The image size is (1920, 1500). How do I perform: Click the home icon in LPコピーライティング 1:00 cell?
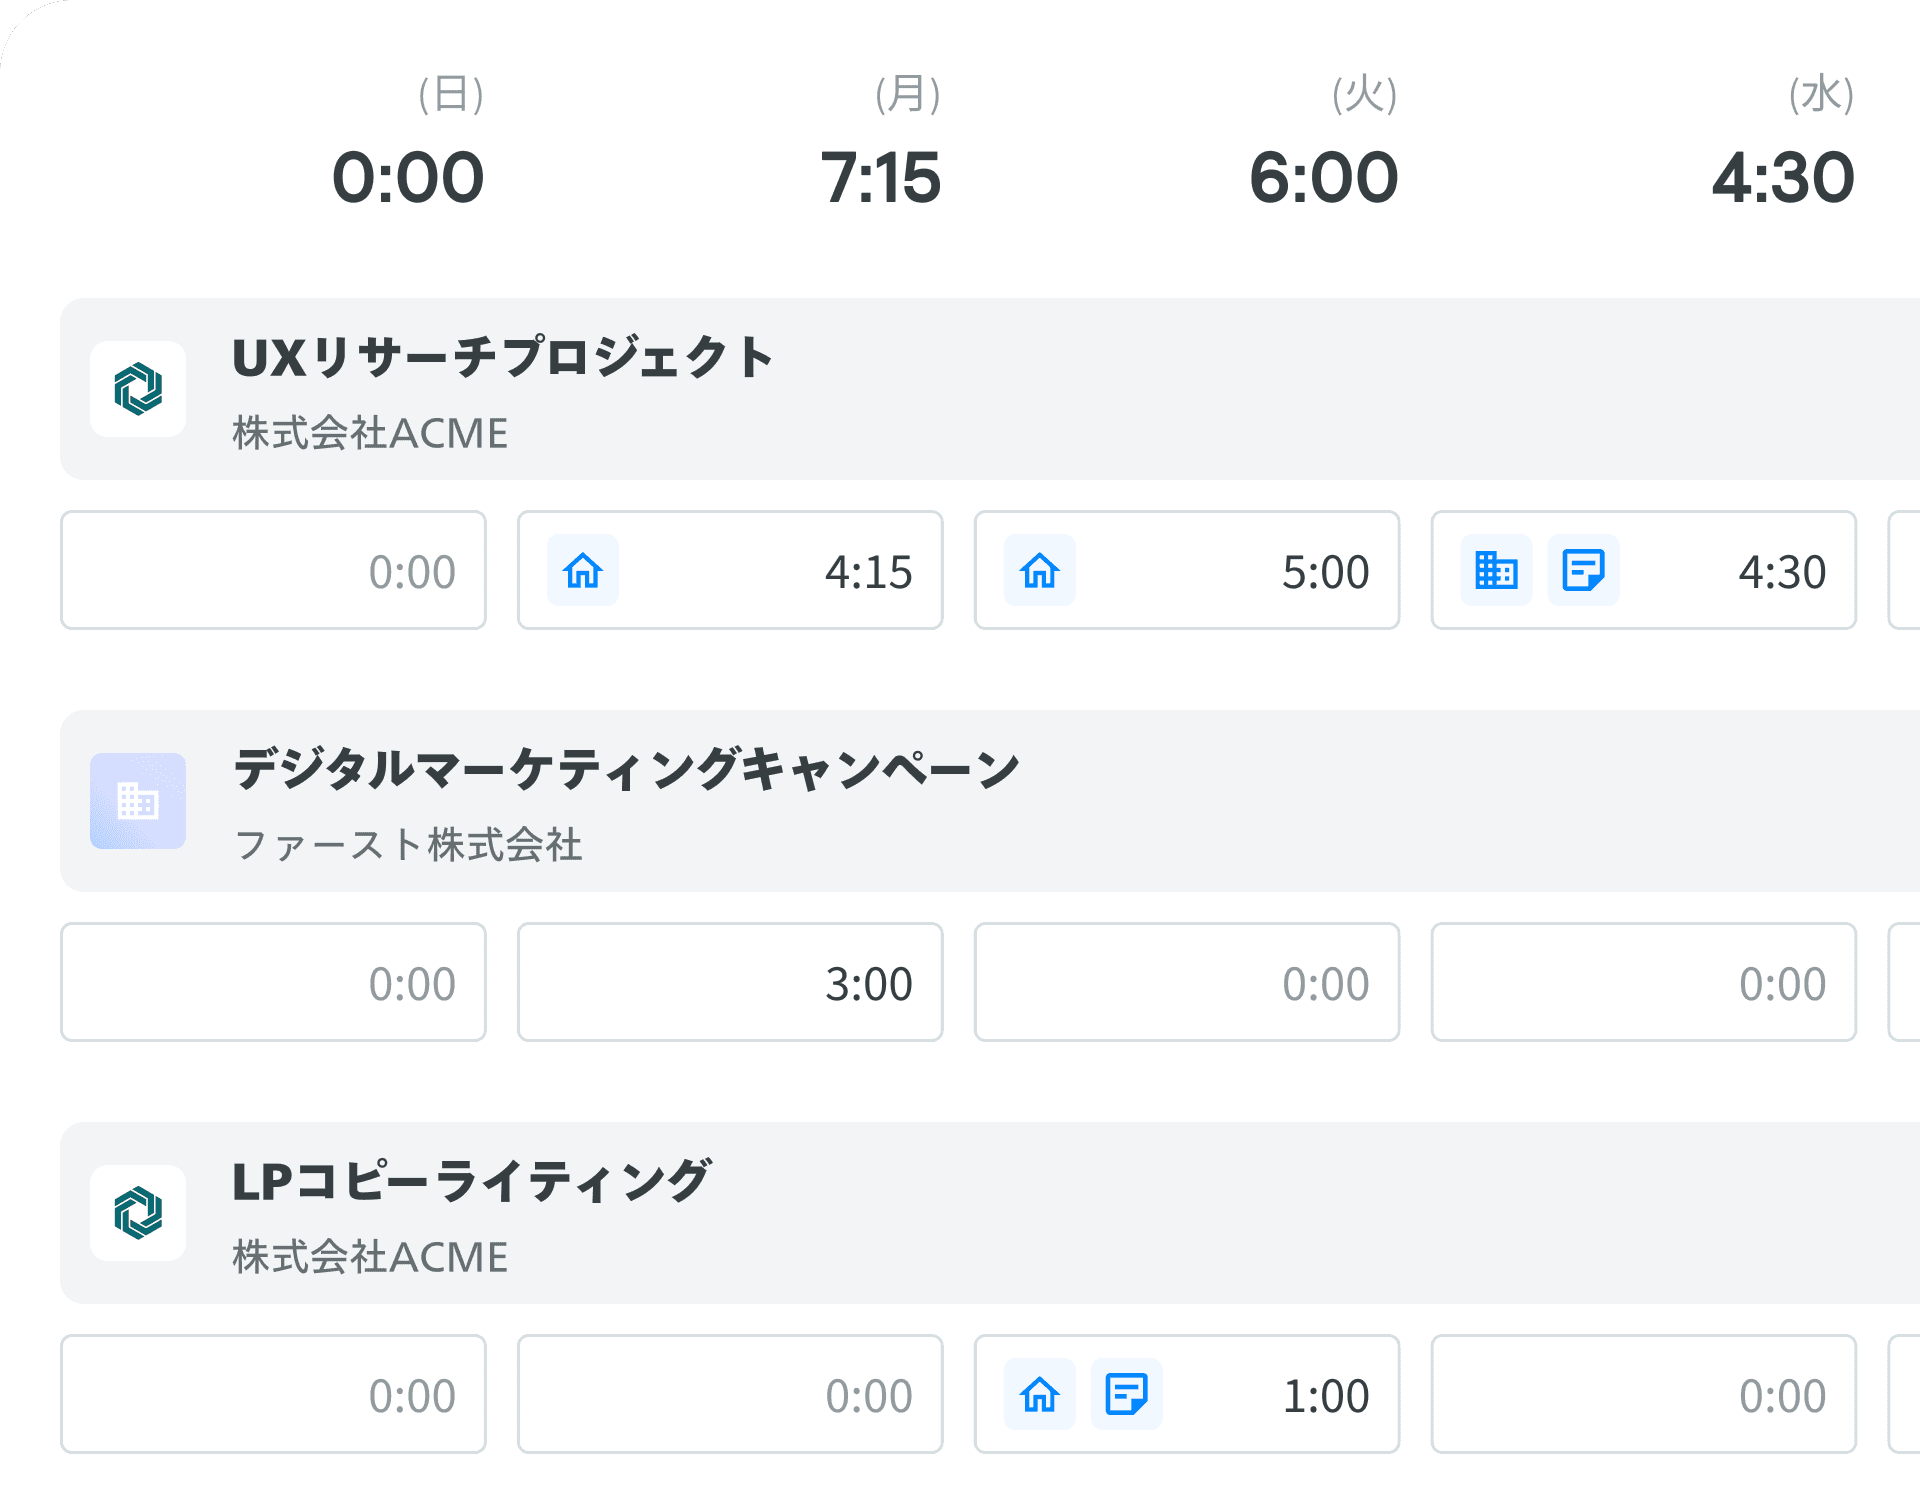tap(1040, 1394)
